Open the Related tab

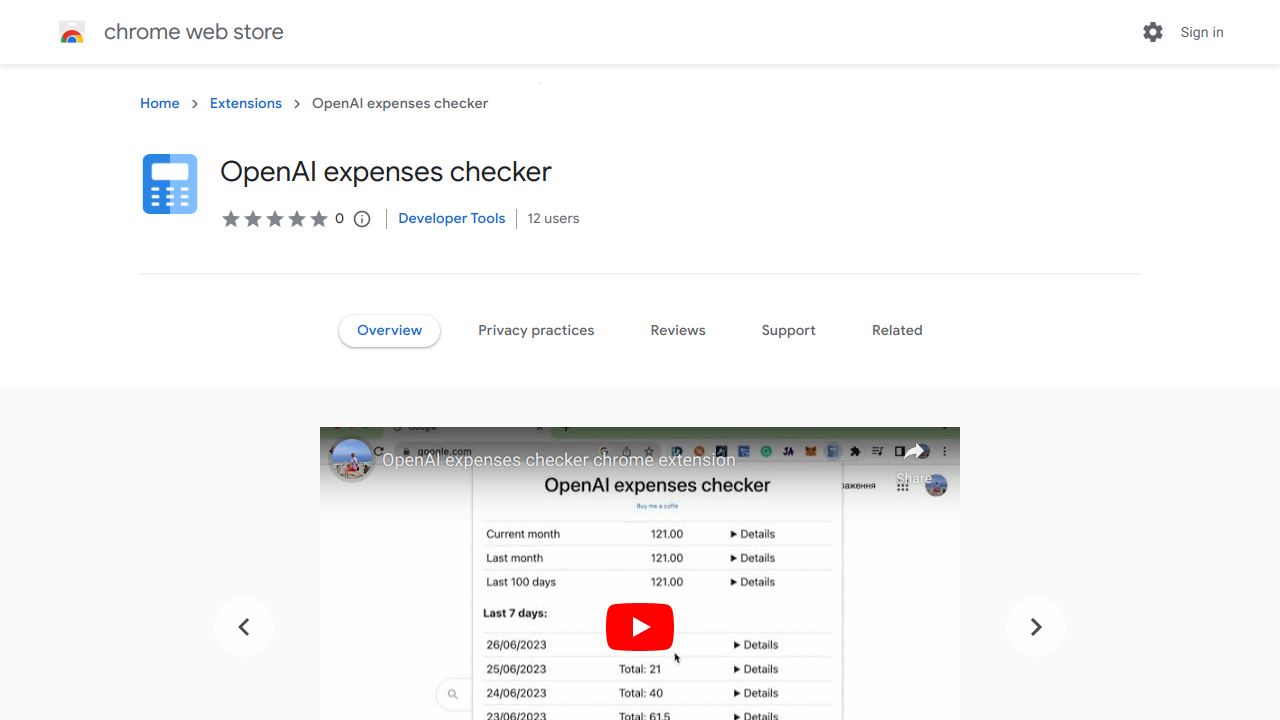(897, 330)
